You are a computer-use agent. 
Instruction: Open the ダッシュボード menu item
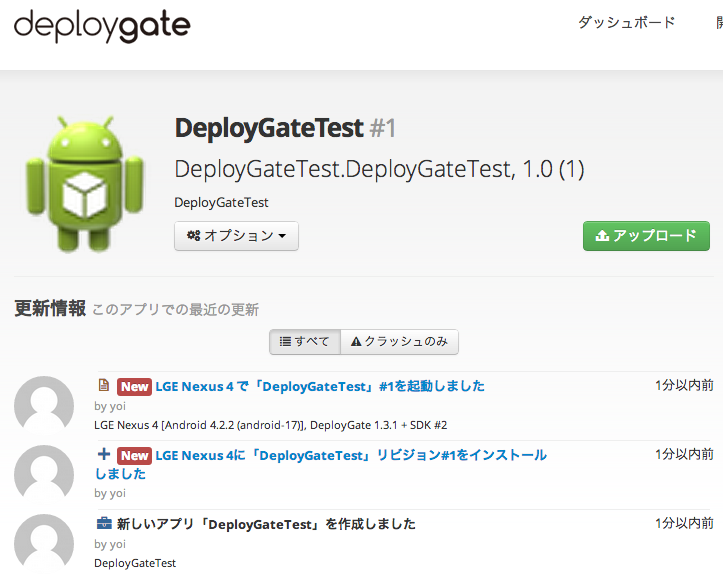tap(627, 22)
